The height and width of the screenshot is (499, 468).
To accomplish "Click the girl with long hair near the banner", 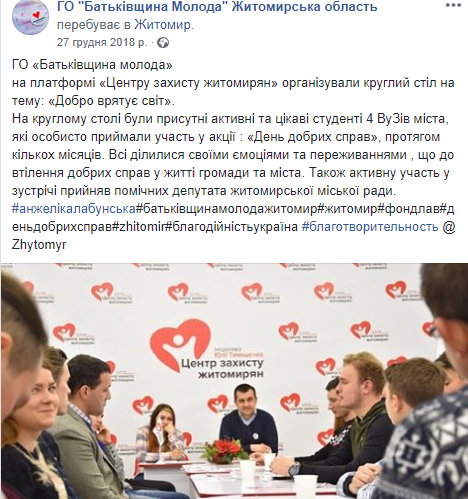I will tap(164, 430).
